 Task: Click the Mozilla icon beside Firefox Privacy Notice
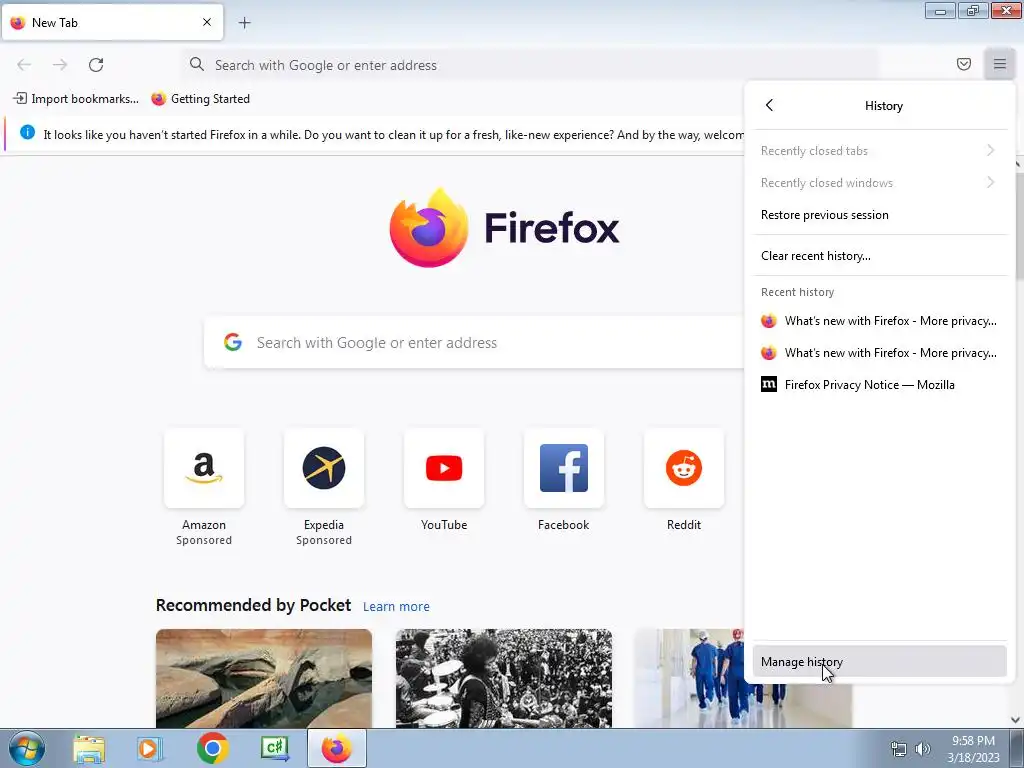[x=769, y=384]
